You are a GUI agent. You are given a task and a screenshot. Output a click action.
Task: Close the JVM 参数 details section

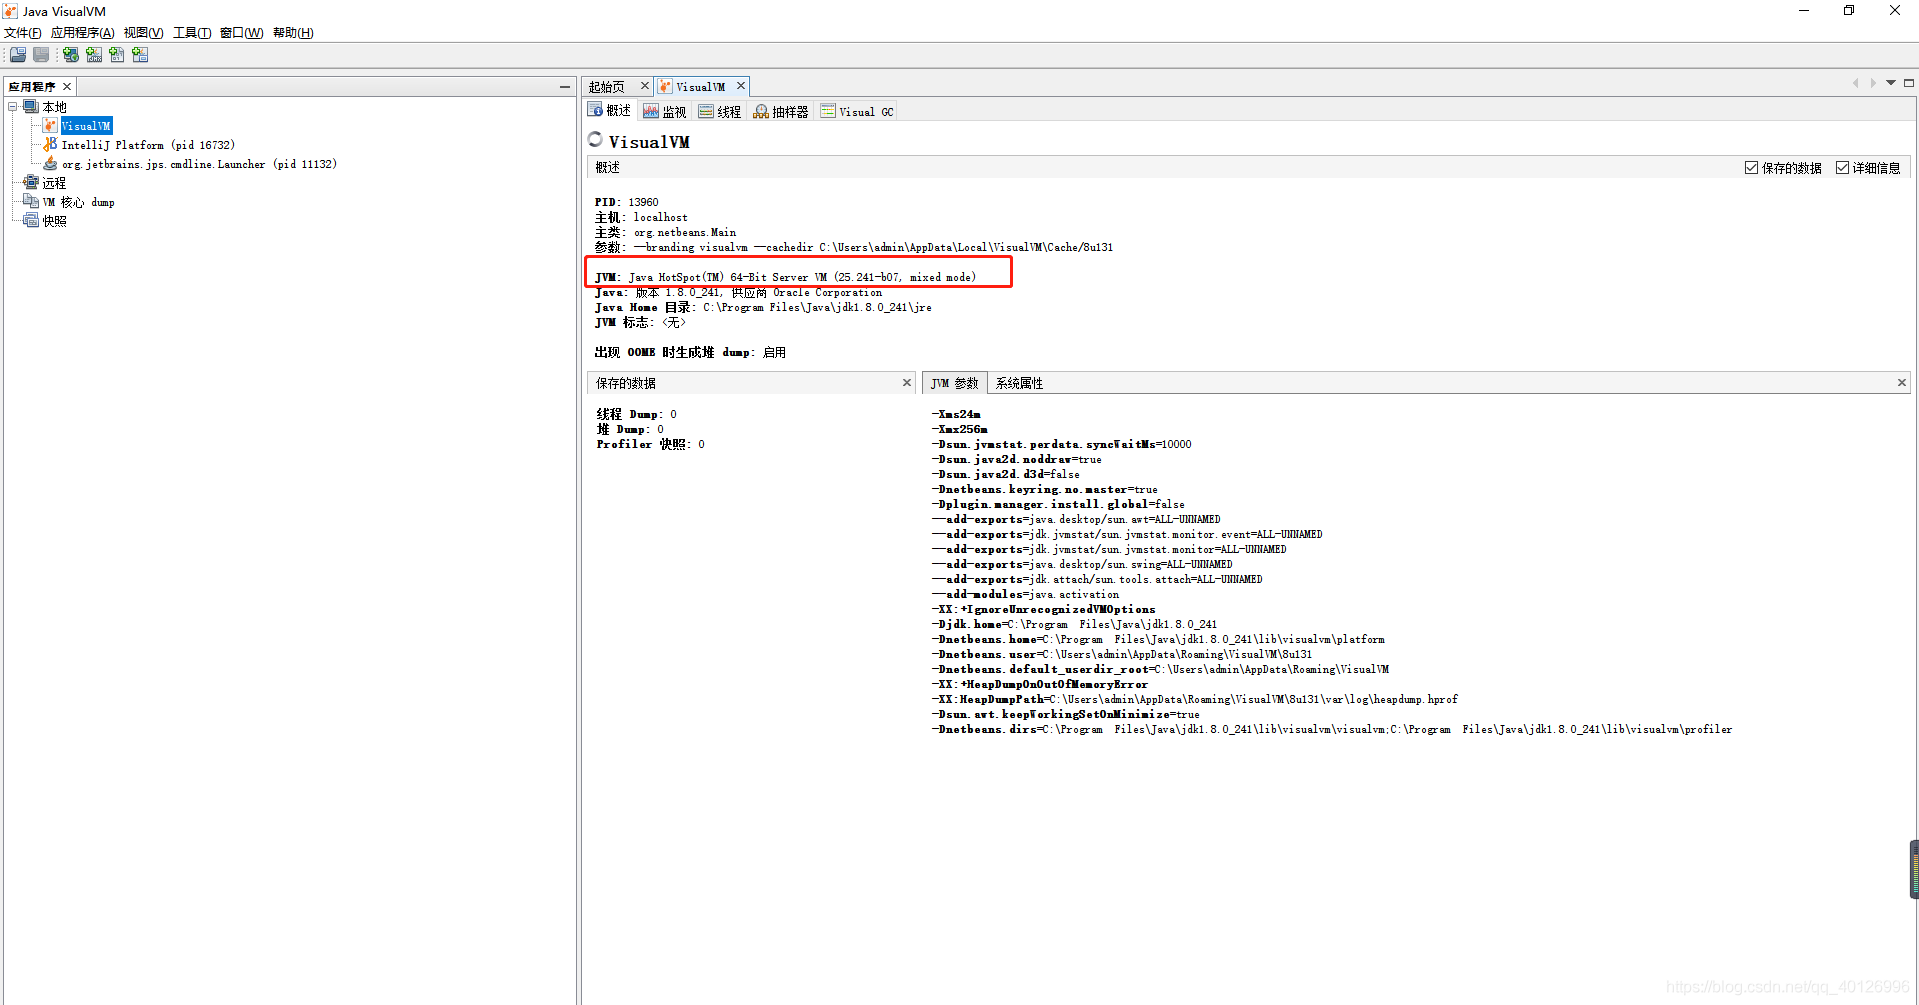pos(1902,382)
